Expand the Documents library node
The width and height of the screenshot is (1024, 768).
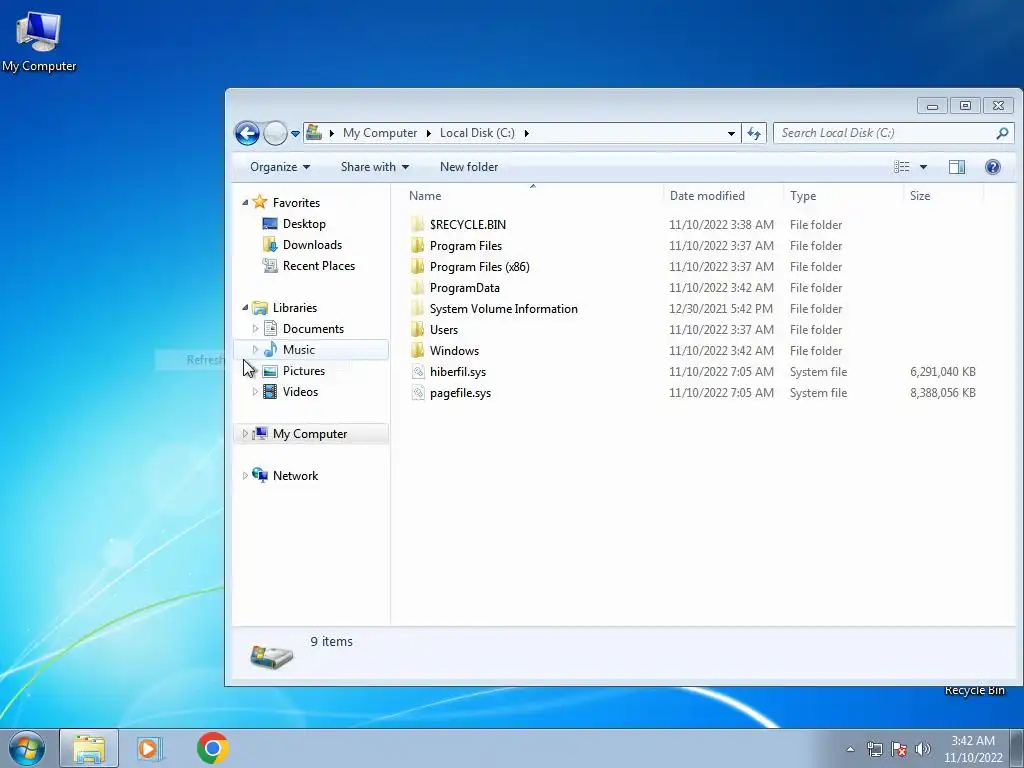click(x=255, y=328)
